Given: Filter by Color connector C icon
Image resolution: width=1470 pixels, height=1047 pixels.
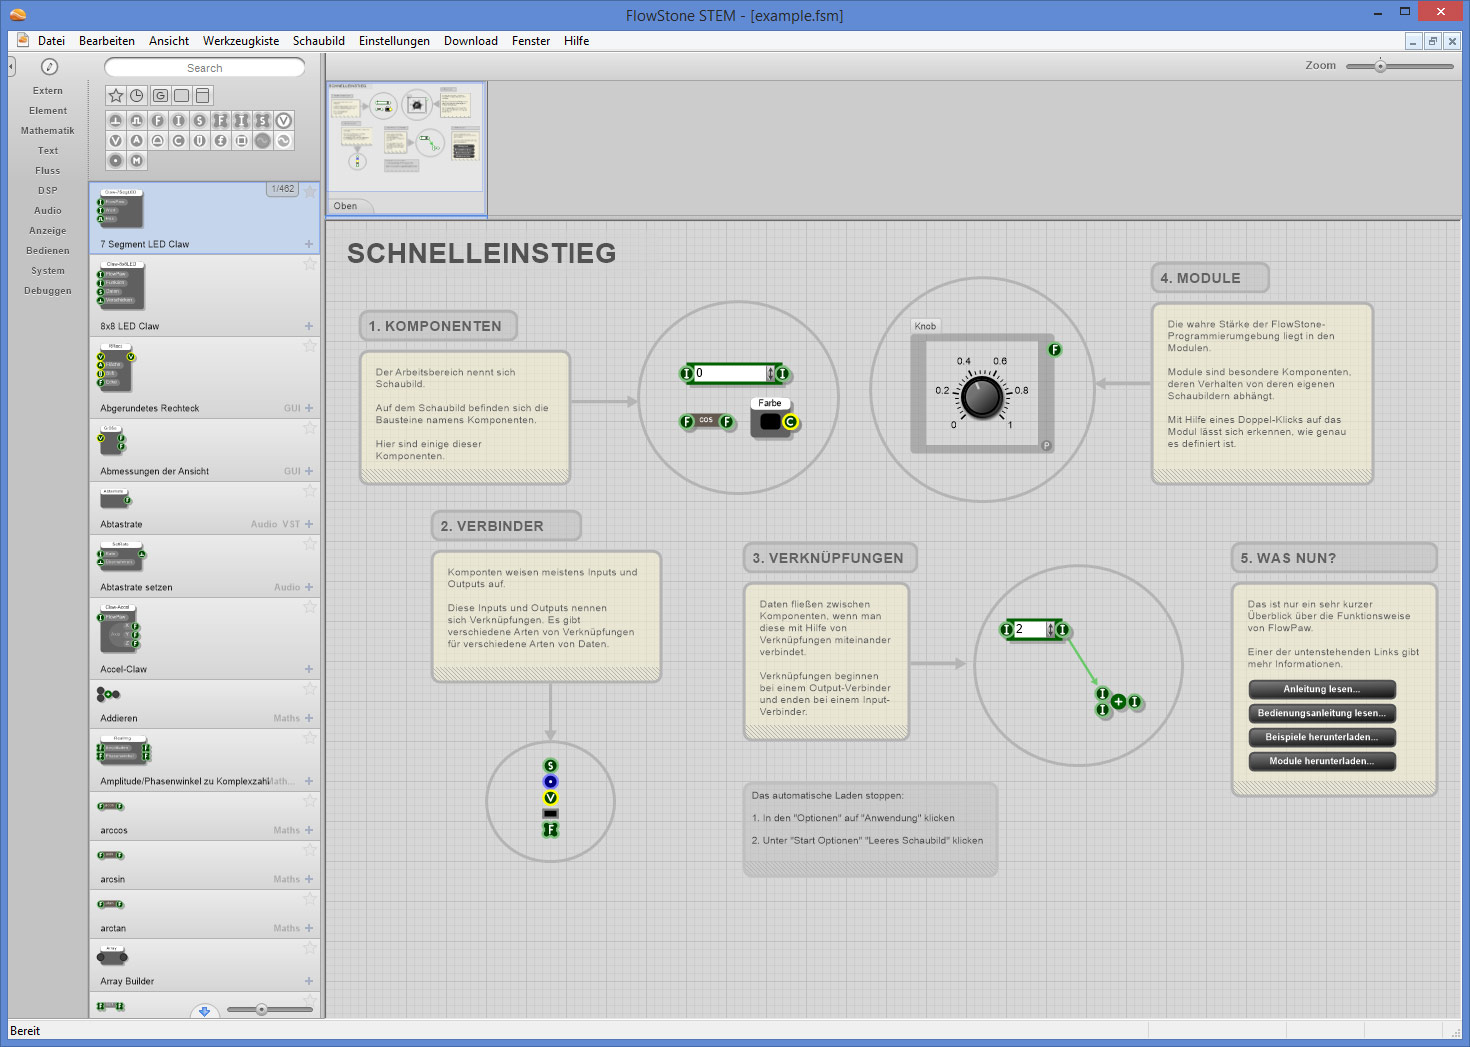Looking at the screenshot, I should click(178, 141).
